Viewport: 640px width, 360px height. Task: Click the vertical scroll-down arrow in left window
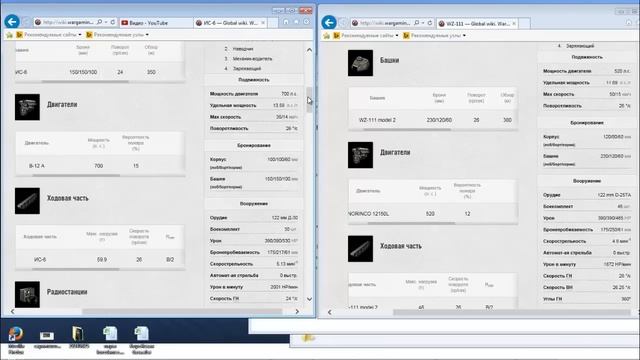(x=309, y=299)
